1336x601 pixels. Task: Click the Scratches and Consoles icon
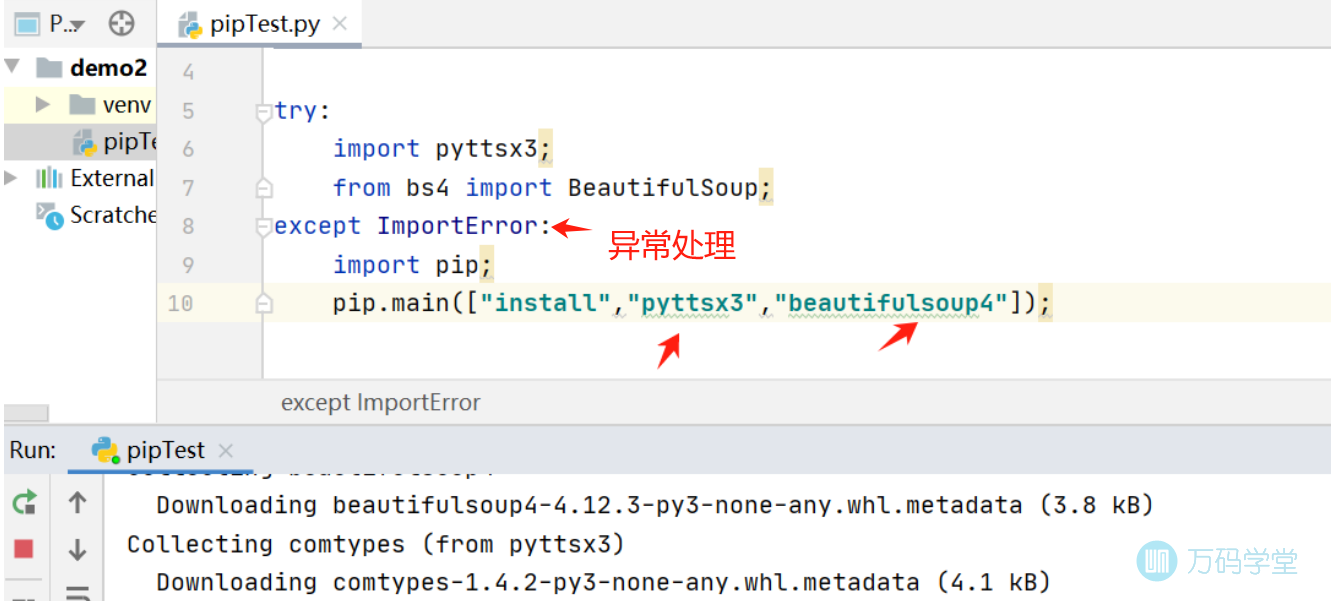49,215
